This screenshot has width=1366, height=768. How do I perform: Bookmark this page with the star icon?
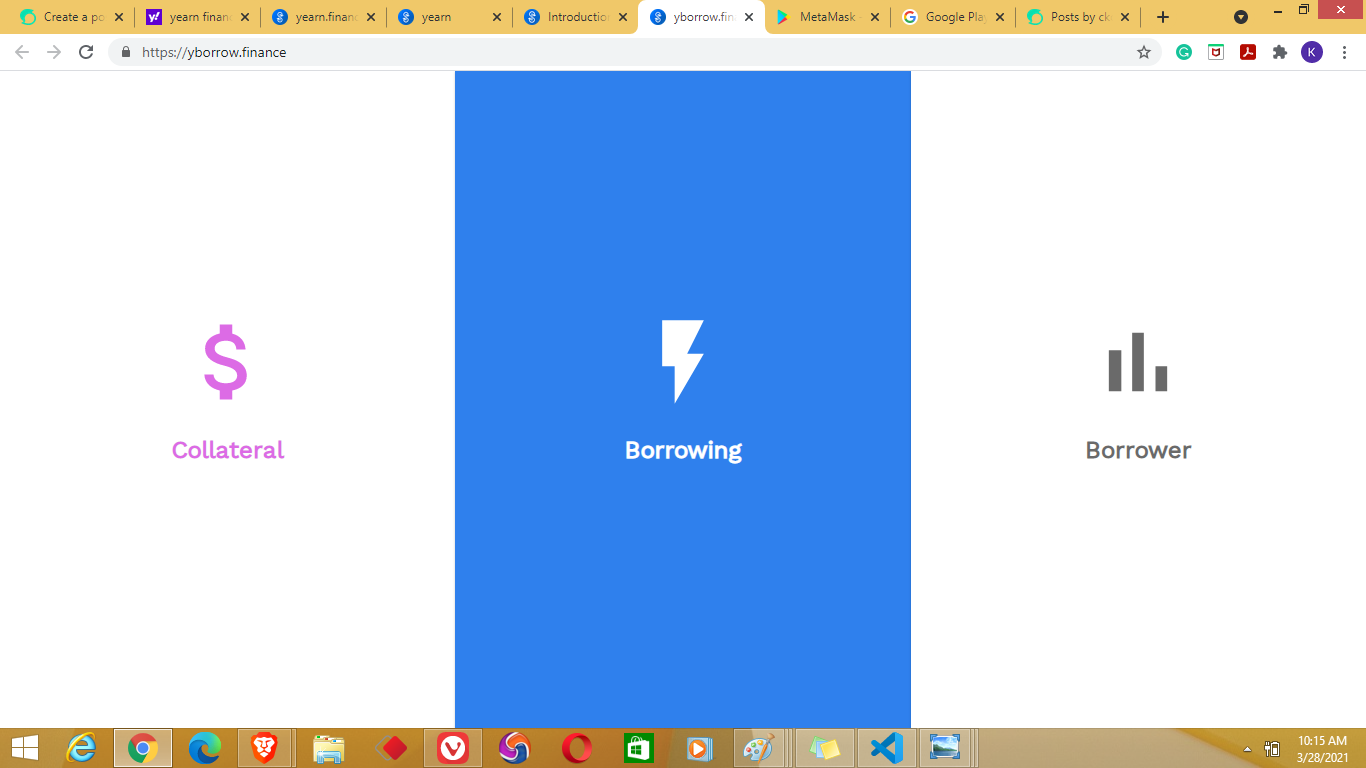(x=1144, y=52)
